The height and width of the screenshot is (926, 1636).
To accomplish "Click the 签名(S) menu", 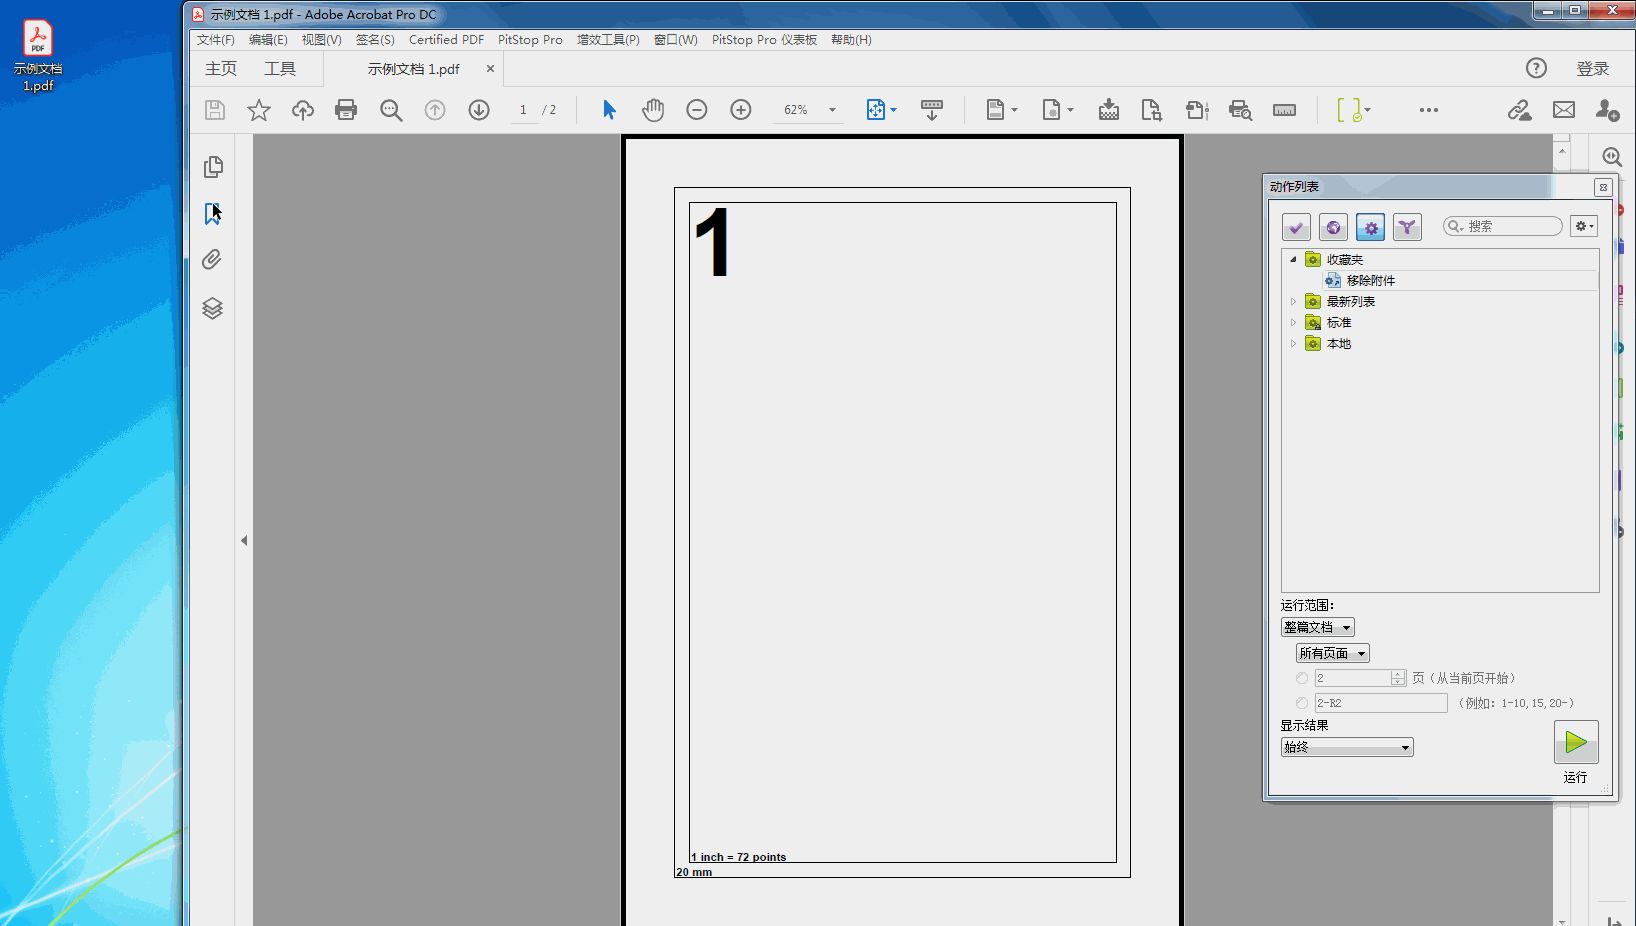I will tap(375, 40).
